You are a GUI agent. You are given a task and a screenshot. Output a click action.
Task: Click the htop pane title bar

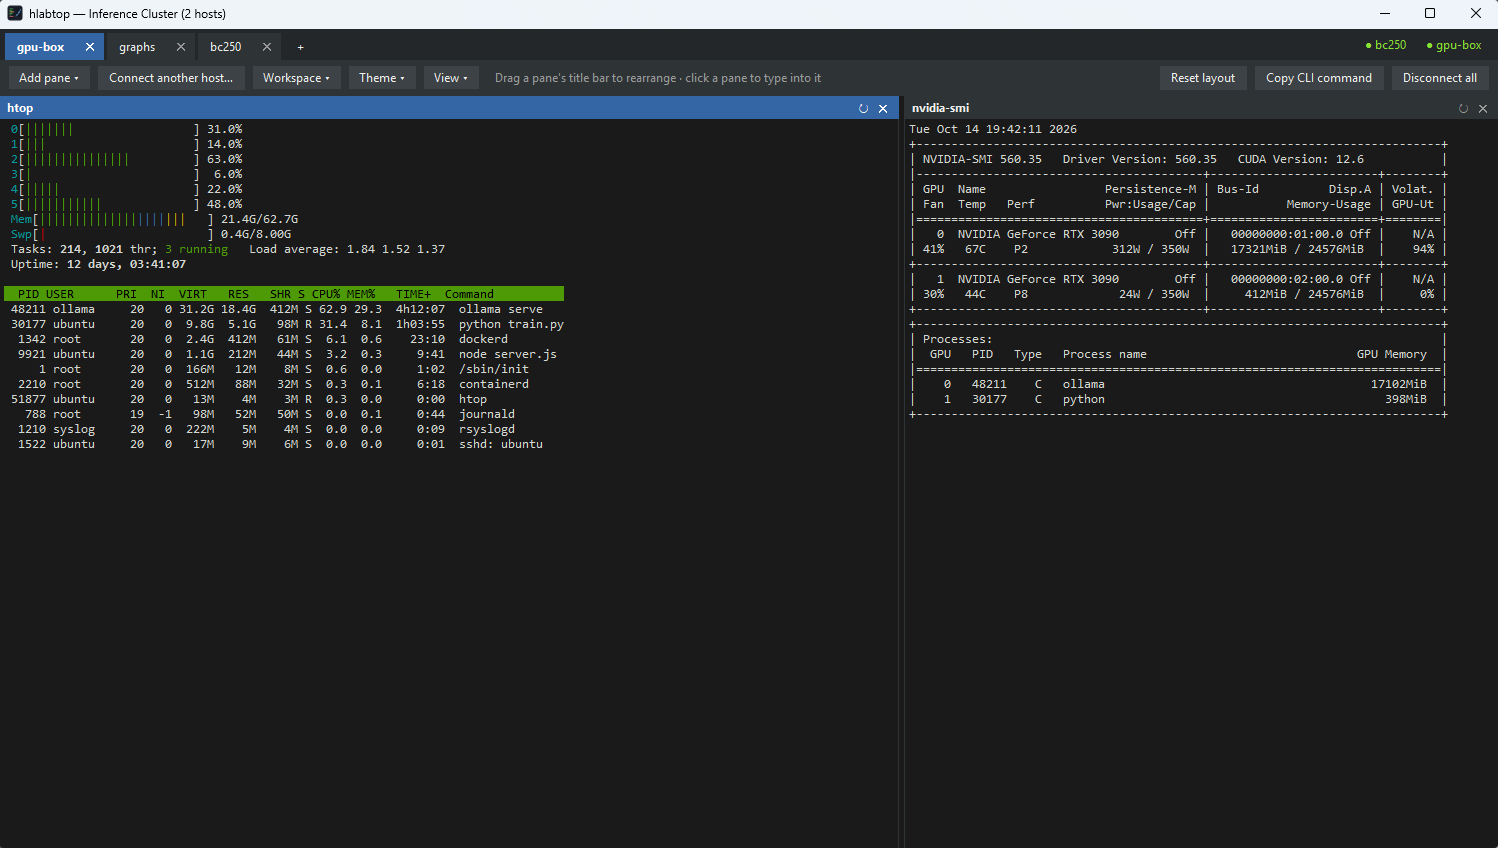[x=449, y=108]
